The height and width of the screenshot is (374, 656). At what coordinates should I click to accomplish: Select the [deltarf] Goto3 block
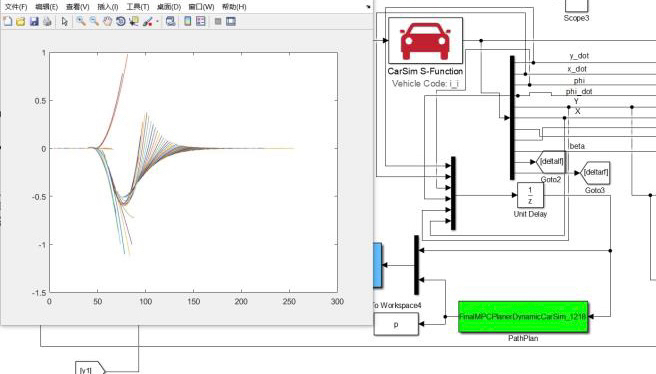click(x=595, y=173)
